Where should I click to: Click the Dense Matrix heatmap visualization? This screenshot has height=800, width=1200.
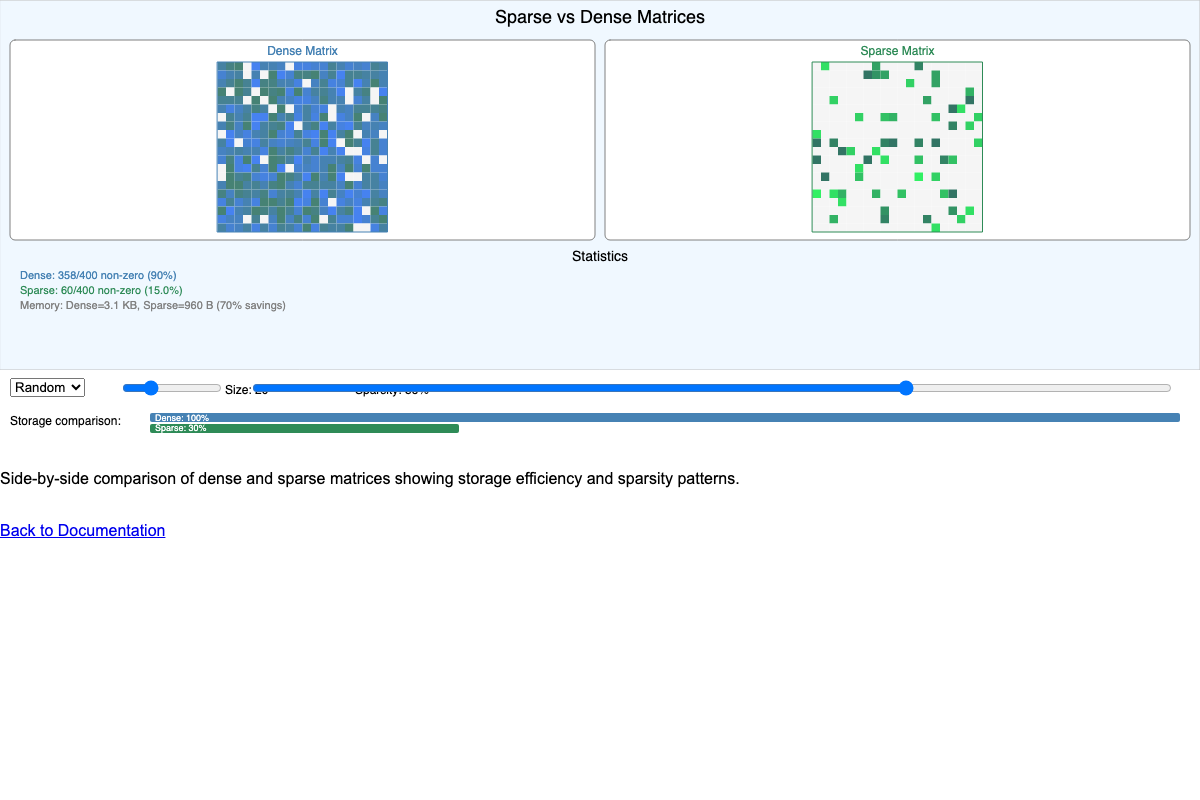[x=302, y=146]
